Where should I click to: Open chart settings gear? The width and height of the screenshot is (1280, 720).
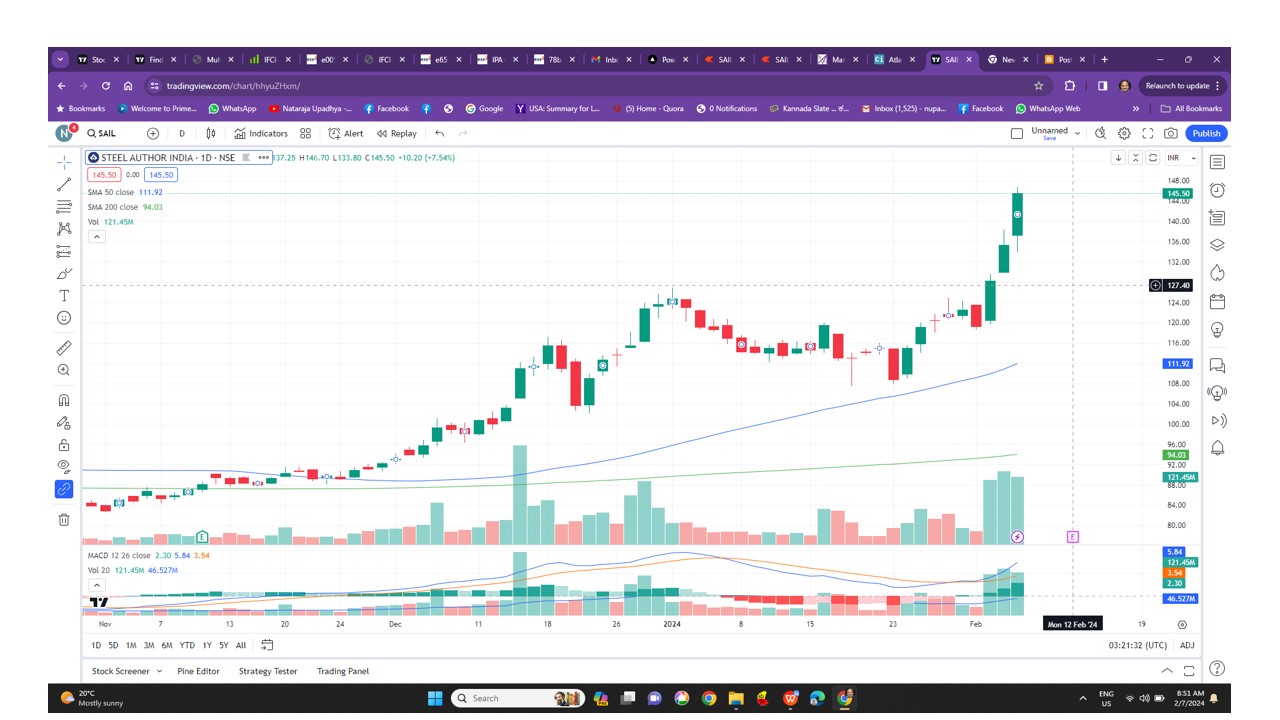(x=1124, y=133)
